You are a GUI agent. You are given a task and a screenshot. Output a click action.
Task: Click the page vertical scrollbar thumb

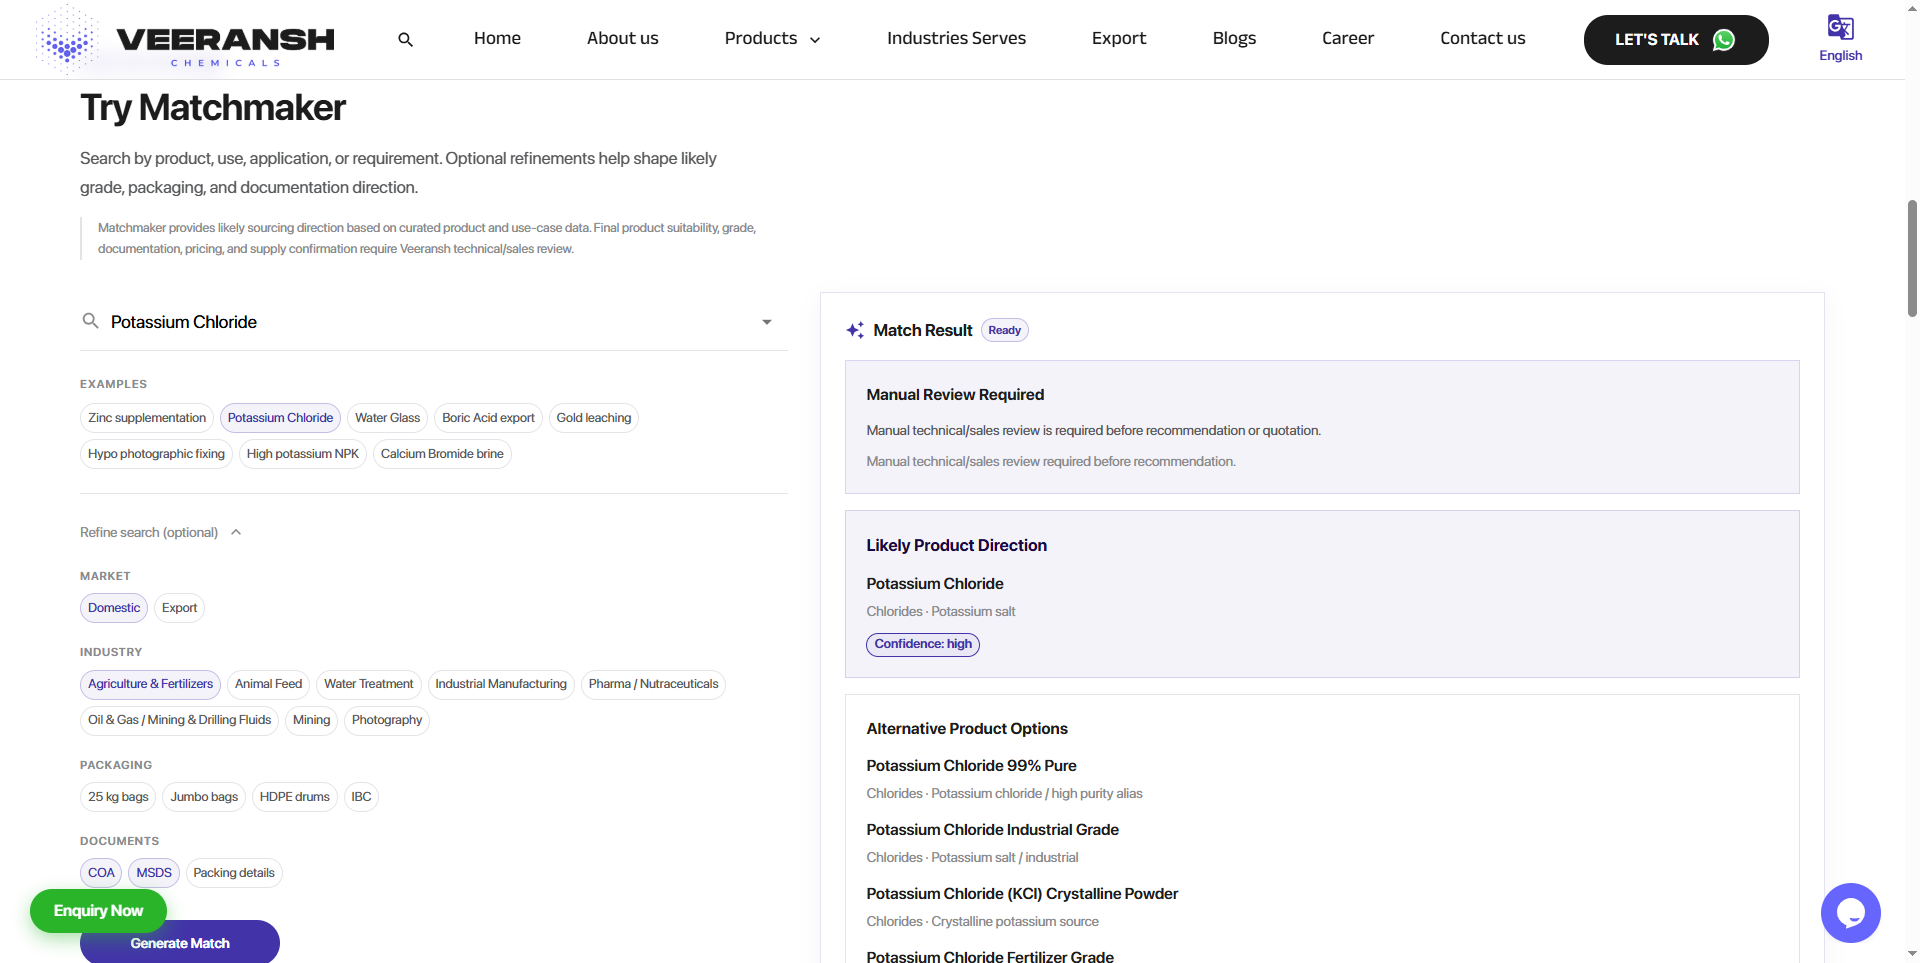1912,258
